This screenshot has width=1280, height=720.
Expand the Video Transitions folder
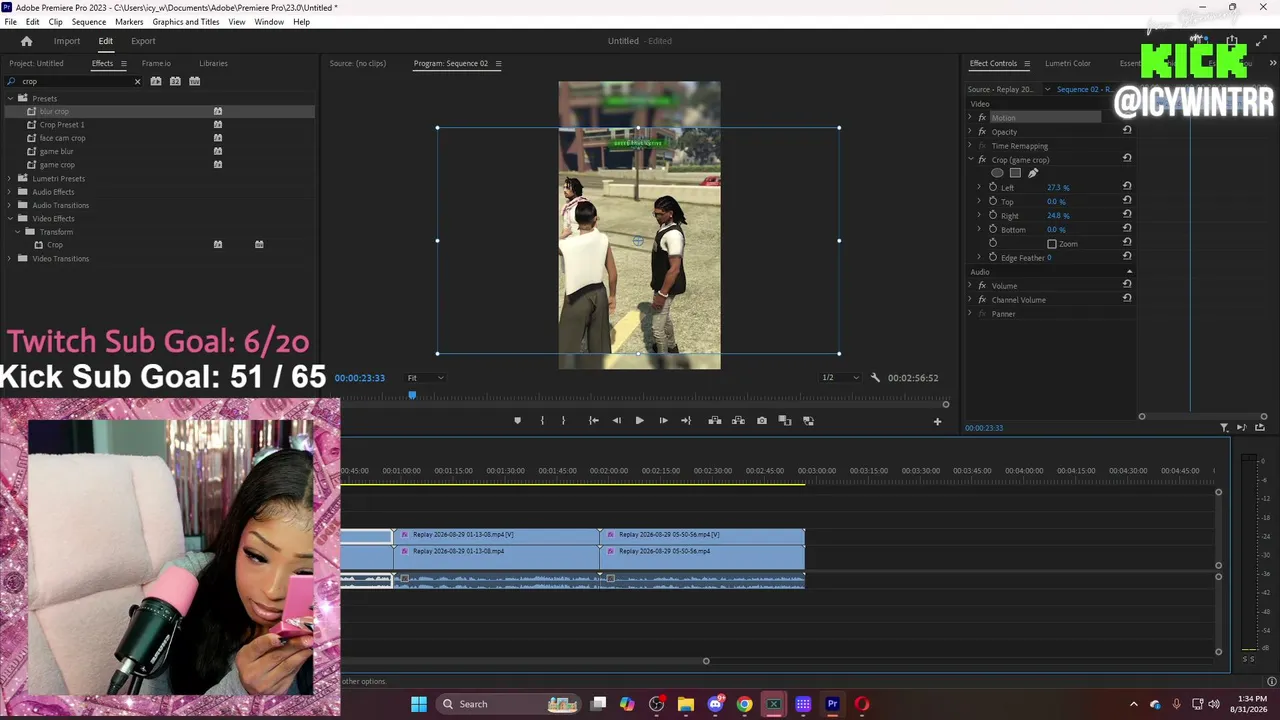pyautogui.click(x=10, y=258)
